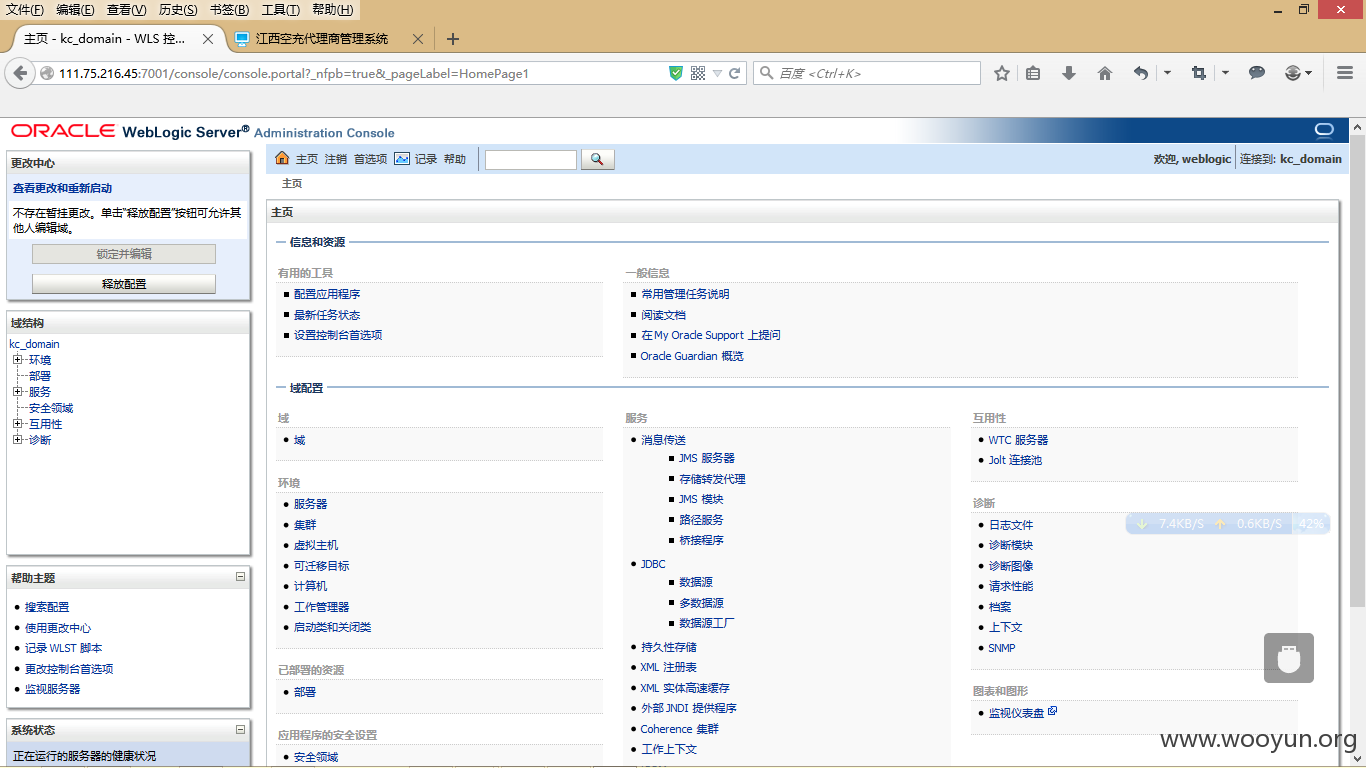Collapse the 帮助主题 panel
The width and height of the screenshot is (1366, 768).
(x=240, y=577)
